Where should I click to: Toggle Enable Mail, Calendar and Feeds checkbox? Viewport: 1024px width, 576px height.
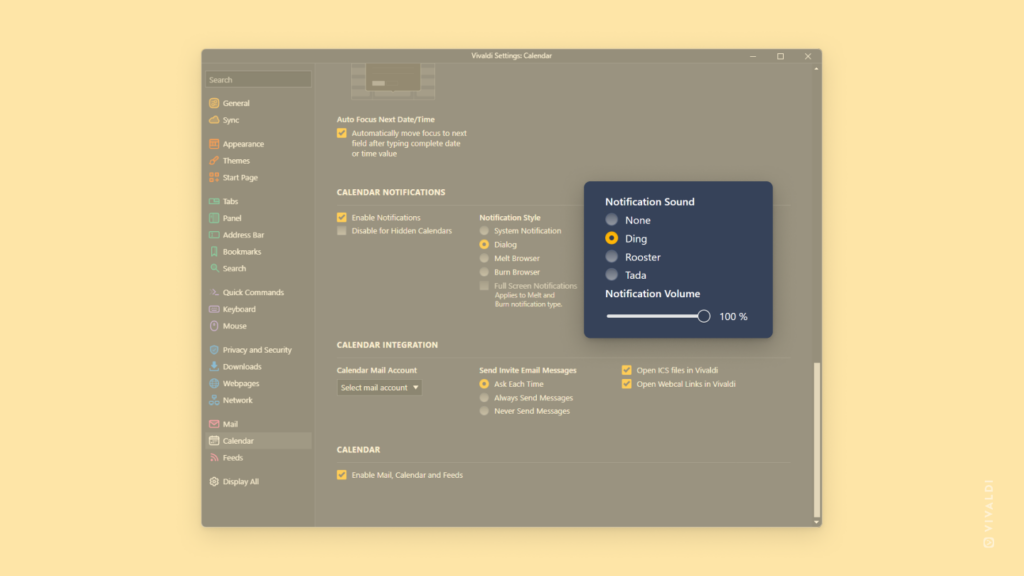[342, 475]
